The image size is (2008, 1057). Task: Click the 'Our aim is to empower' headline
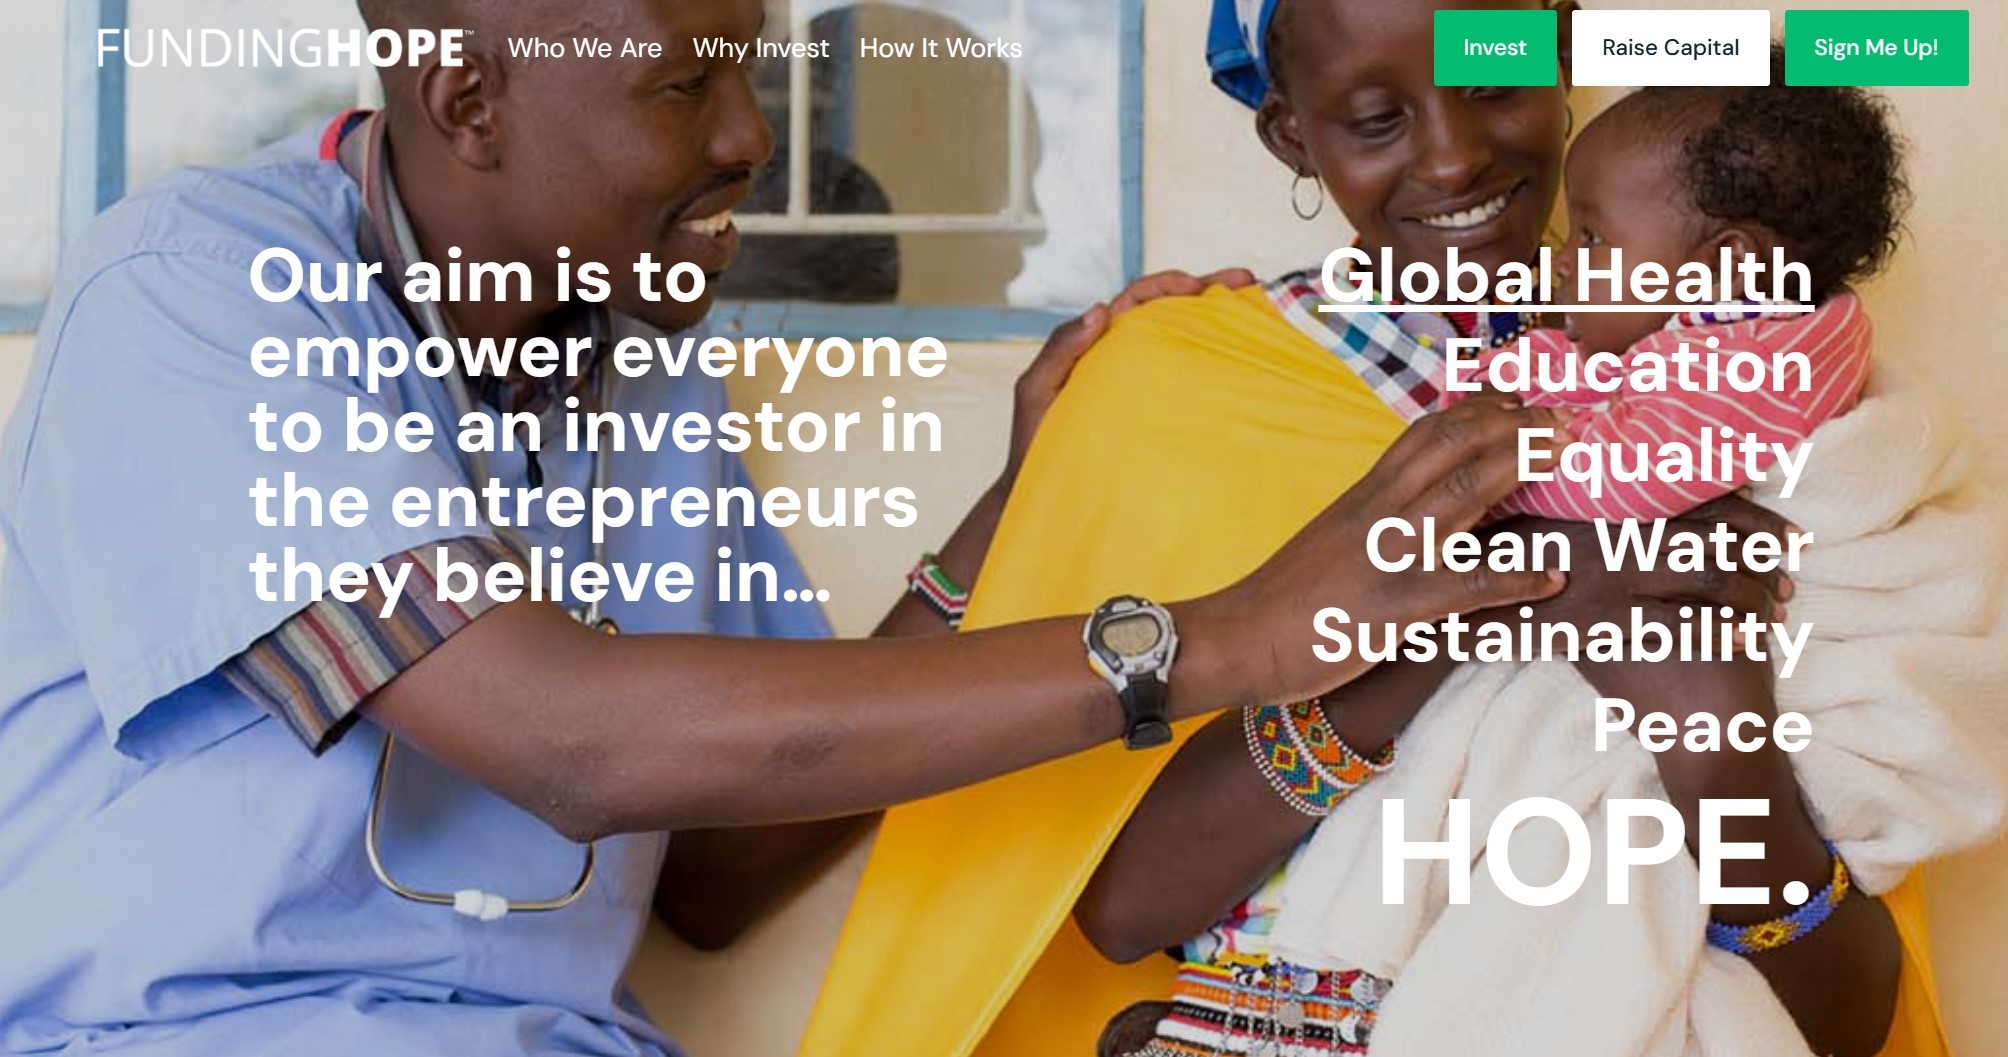pyautogui.click(x=598, y=427)
